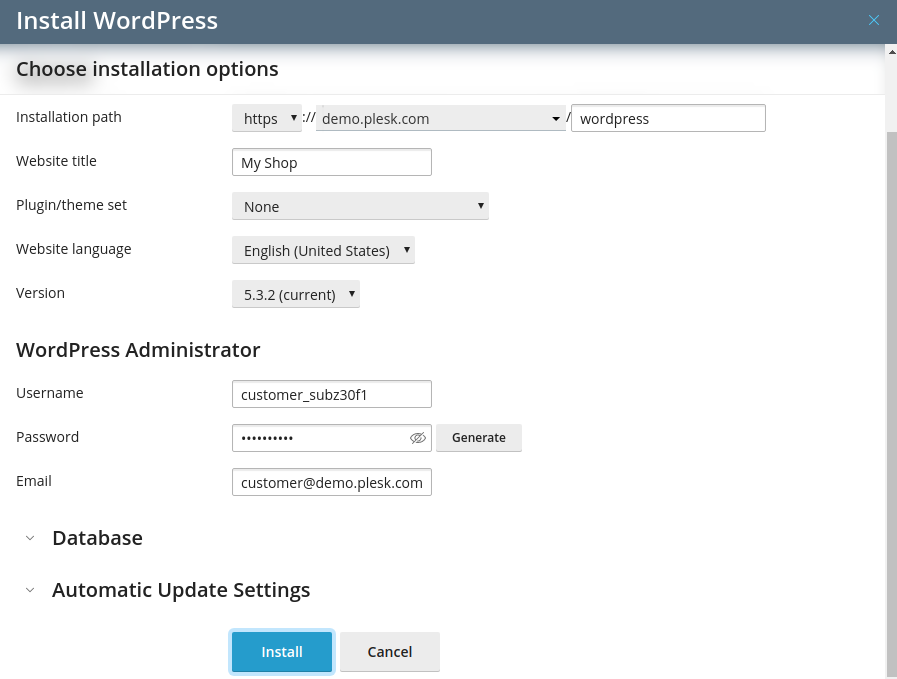The image size is (897, 679).
Task: Click the chevron next to Database
Action: (30, 538)
